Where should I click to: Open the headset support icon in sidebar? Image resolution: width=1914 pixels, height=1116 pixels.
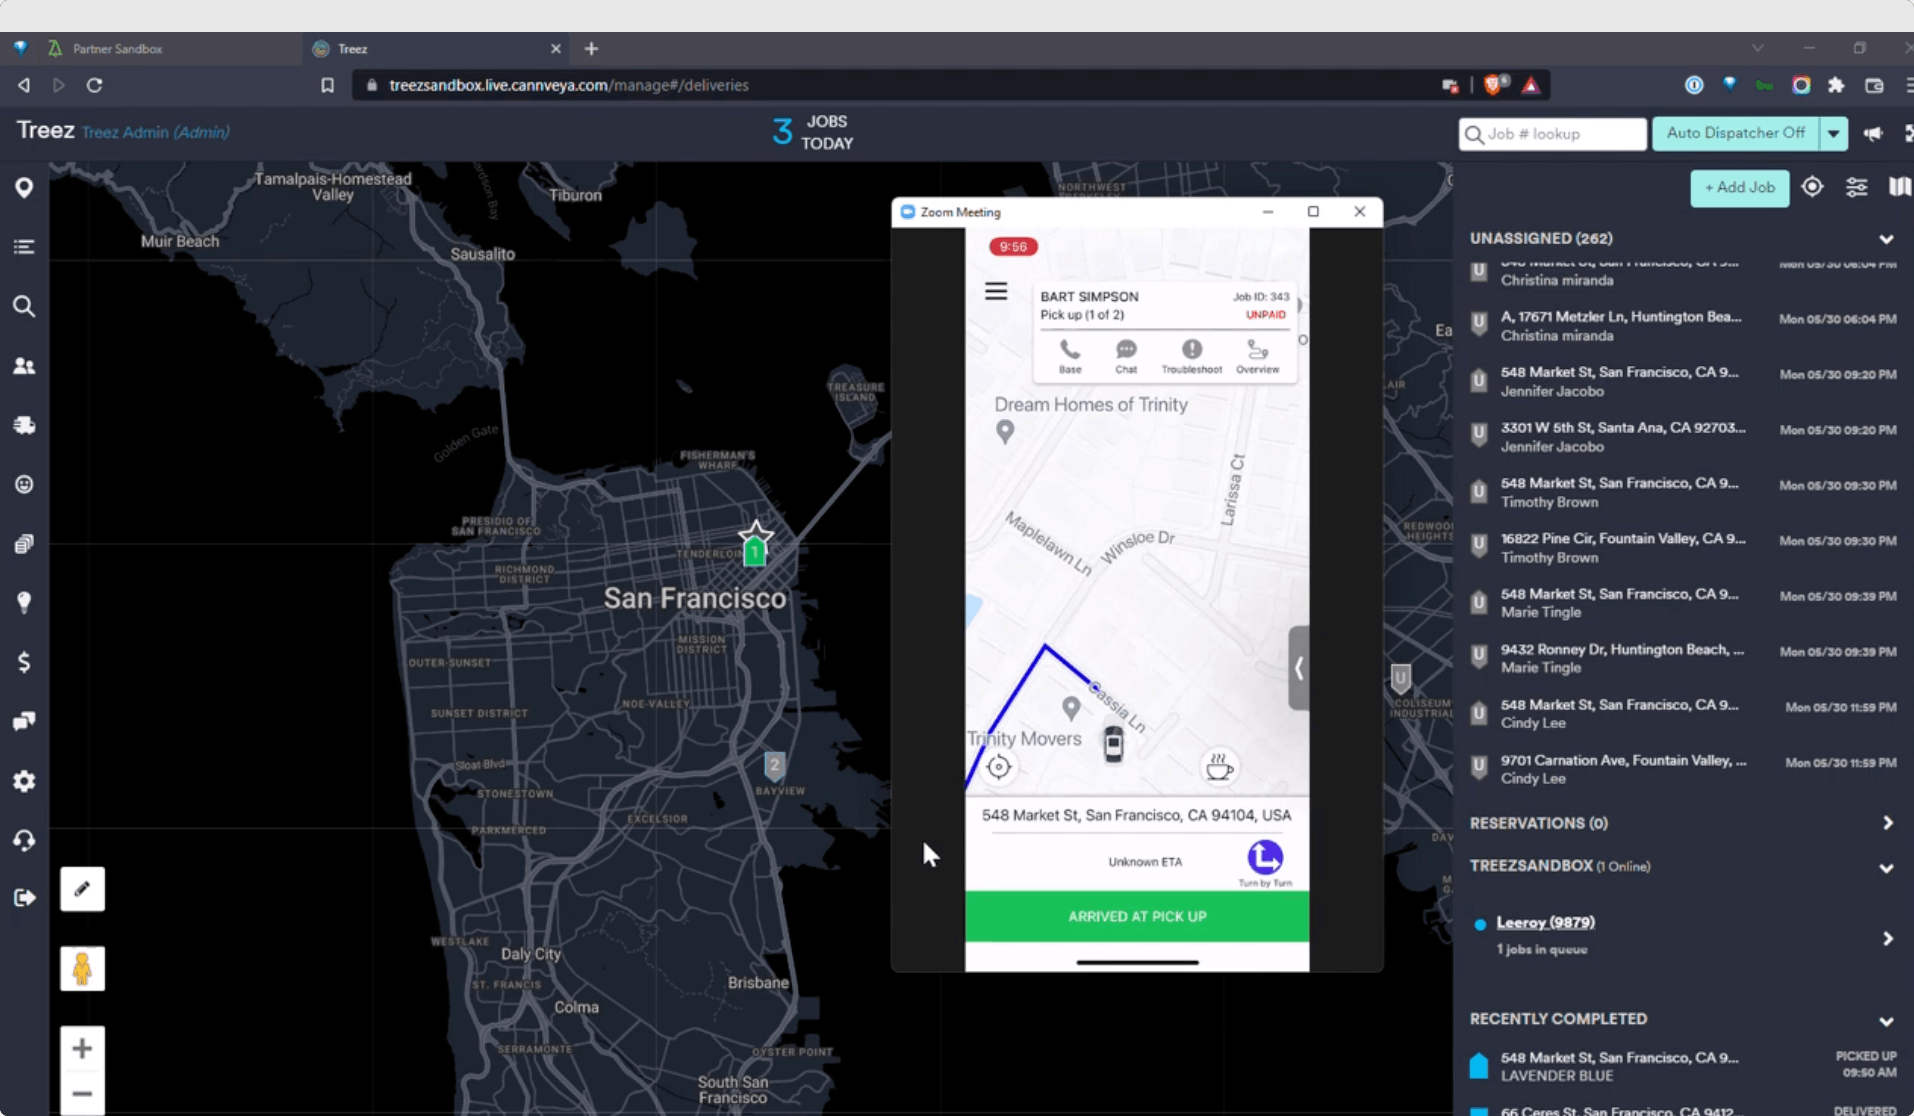24,840
